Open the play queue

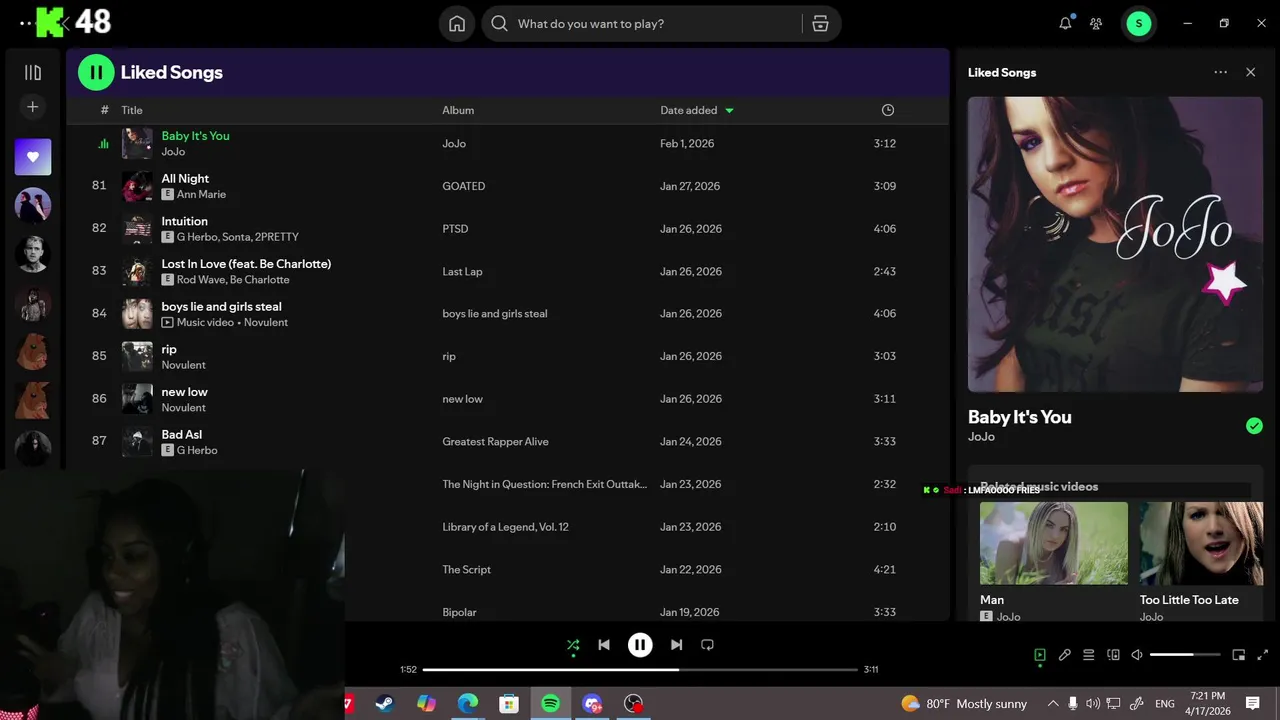[1089, 655]
